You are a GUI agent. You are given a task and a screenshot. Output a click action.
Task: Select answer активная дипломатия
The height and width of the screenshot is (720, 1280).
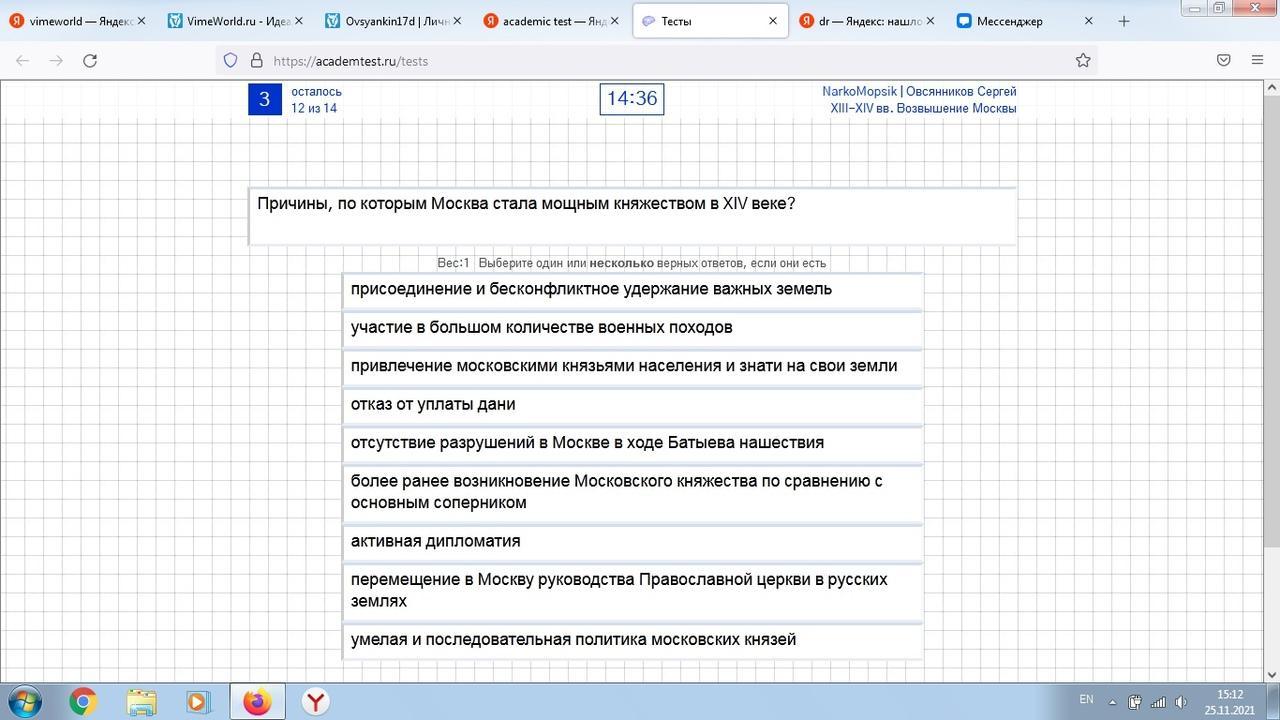click(632, 541)
